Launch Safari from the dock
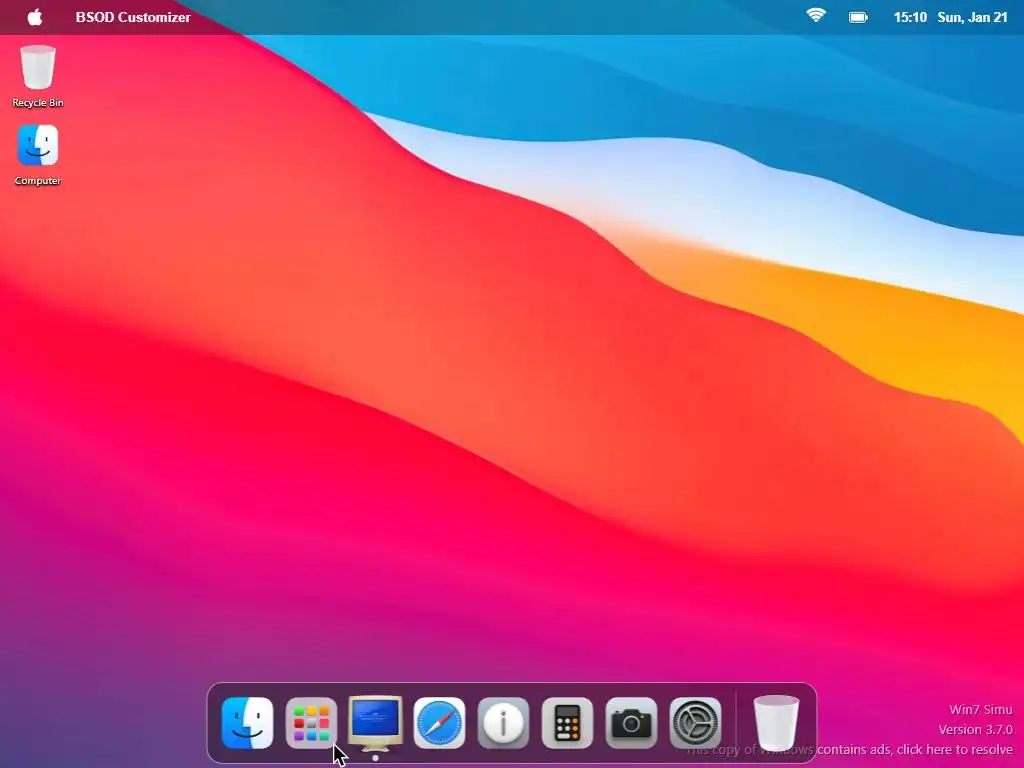This screenshot has height=768, width=1024. coord(440,723)
